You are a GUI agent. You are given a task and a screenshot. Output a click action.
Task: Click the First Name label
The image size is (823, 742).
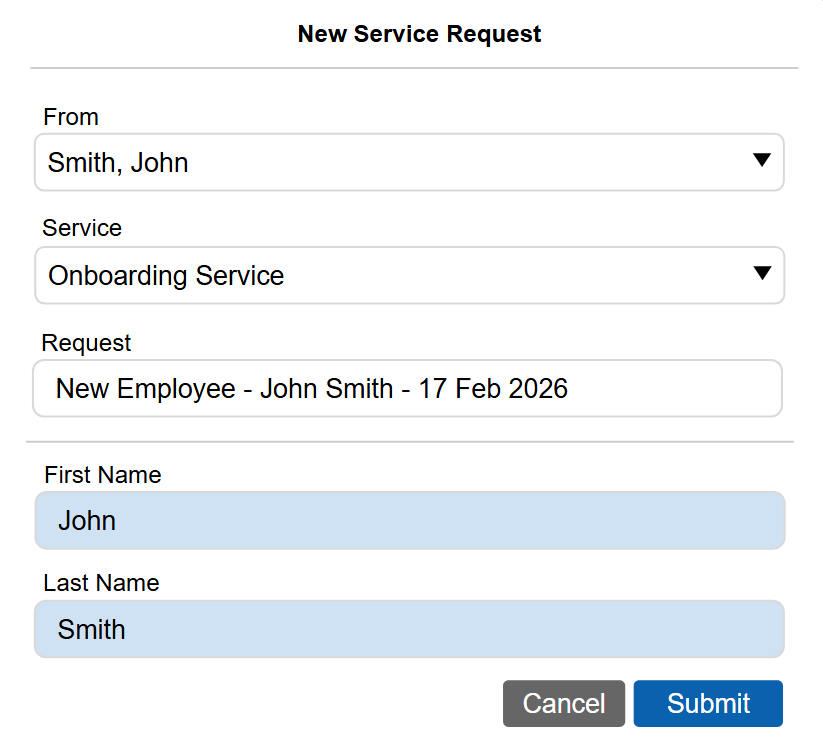pyautogui.click(x=102, y=475)
